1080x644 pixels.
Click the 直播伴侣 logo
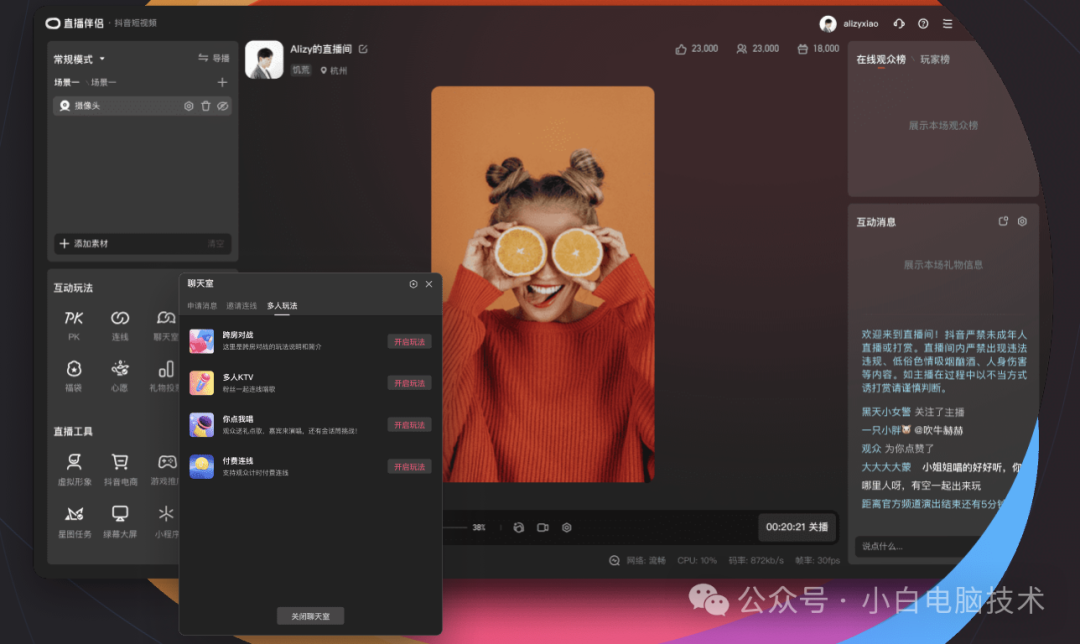point(52,23)
